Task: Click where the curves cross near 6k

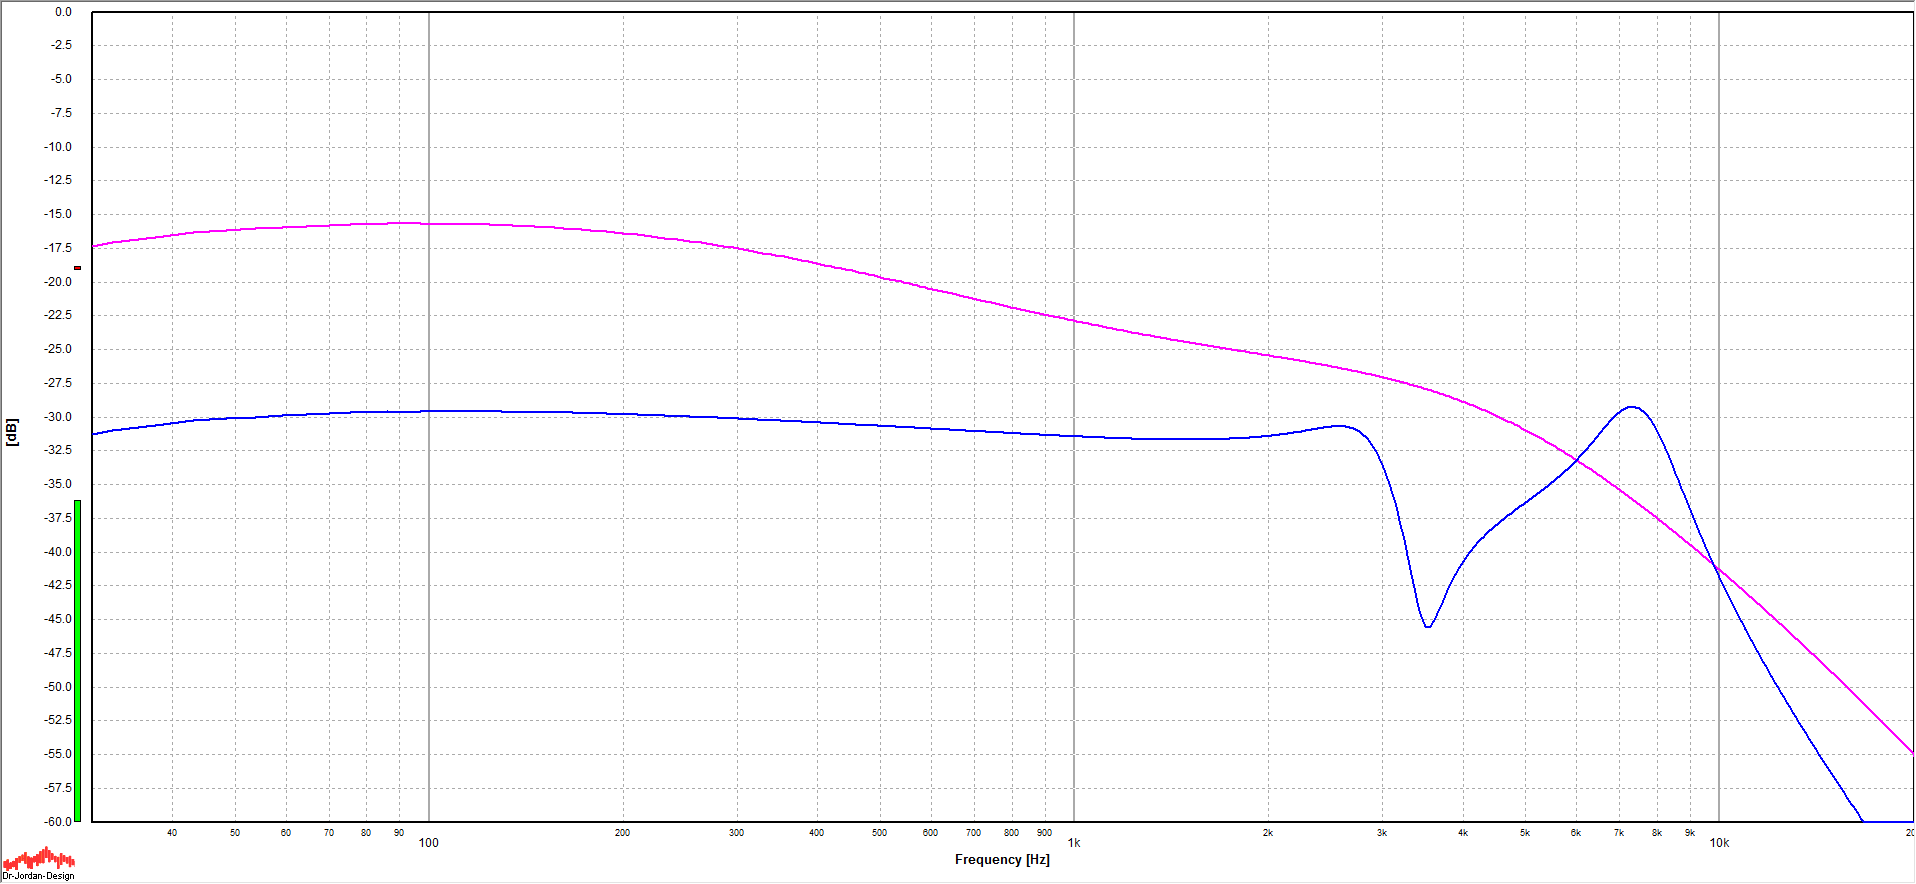Action: (1577, 460)
